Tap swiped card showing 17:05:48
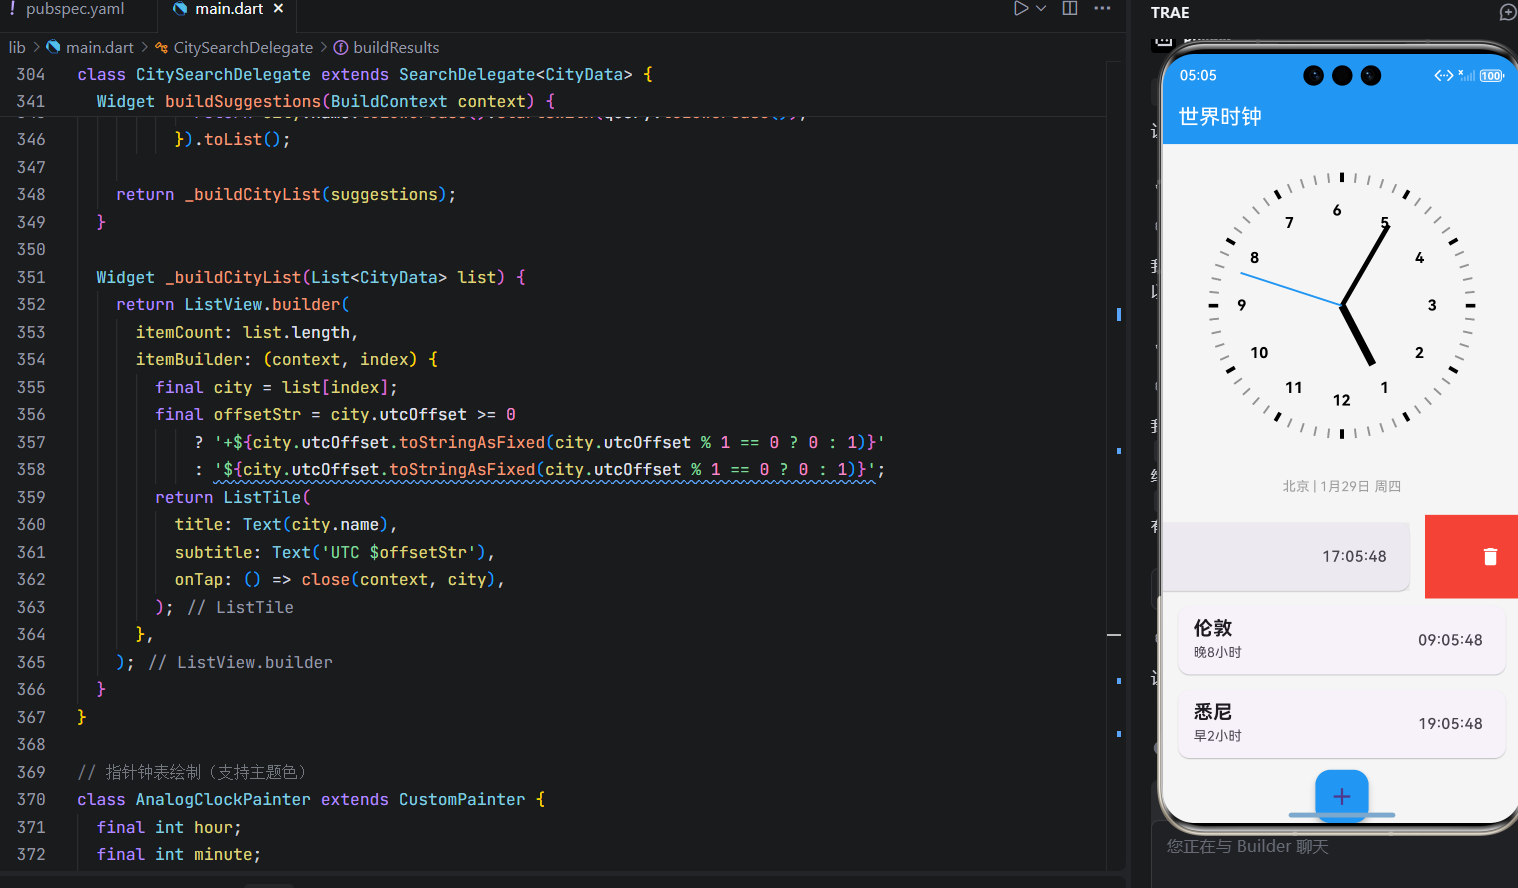The height and width of the screenshot is (888, 1518). click(x=1286, y=556)
